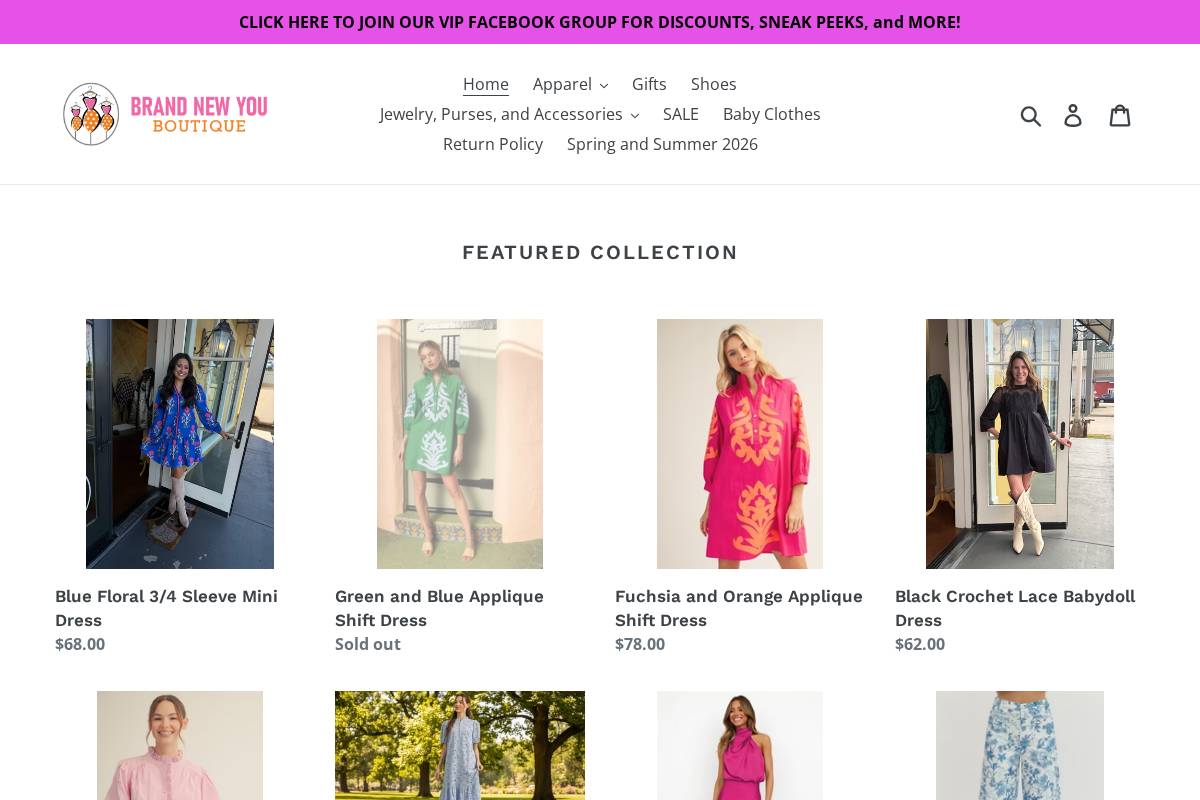1200x800 pixels.
Task: Click the Black Crochet Lace Babydoll Dress image
Action: (x=1019, y=444)
